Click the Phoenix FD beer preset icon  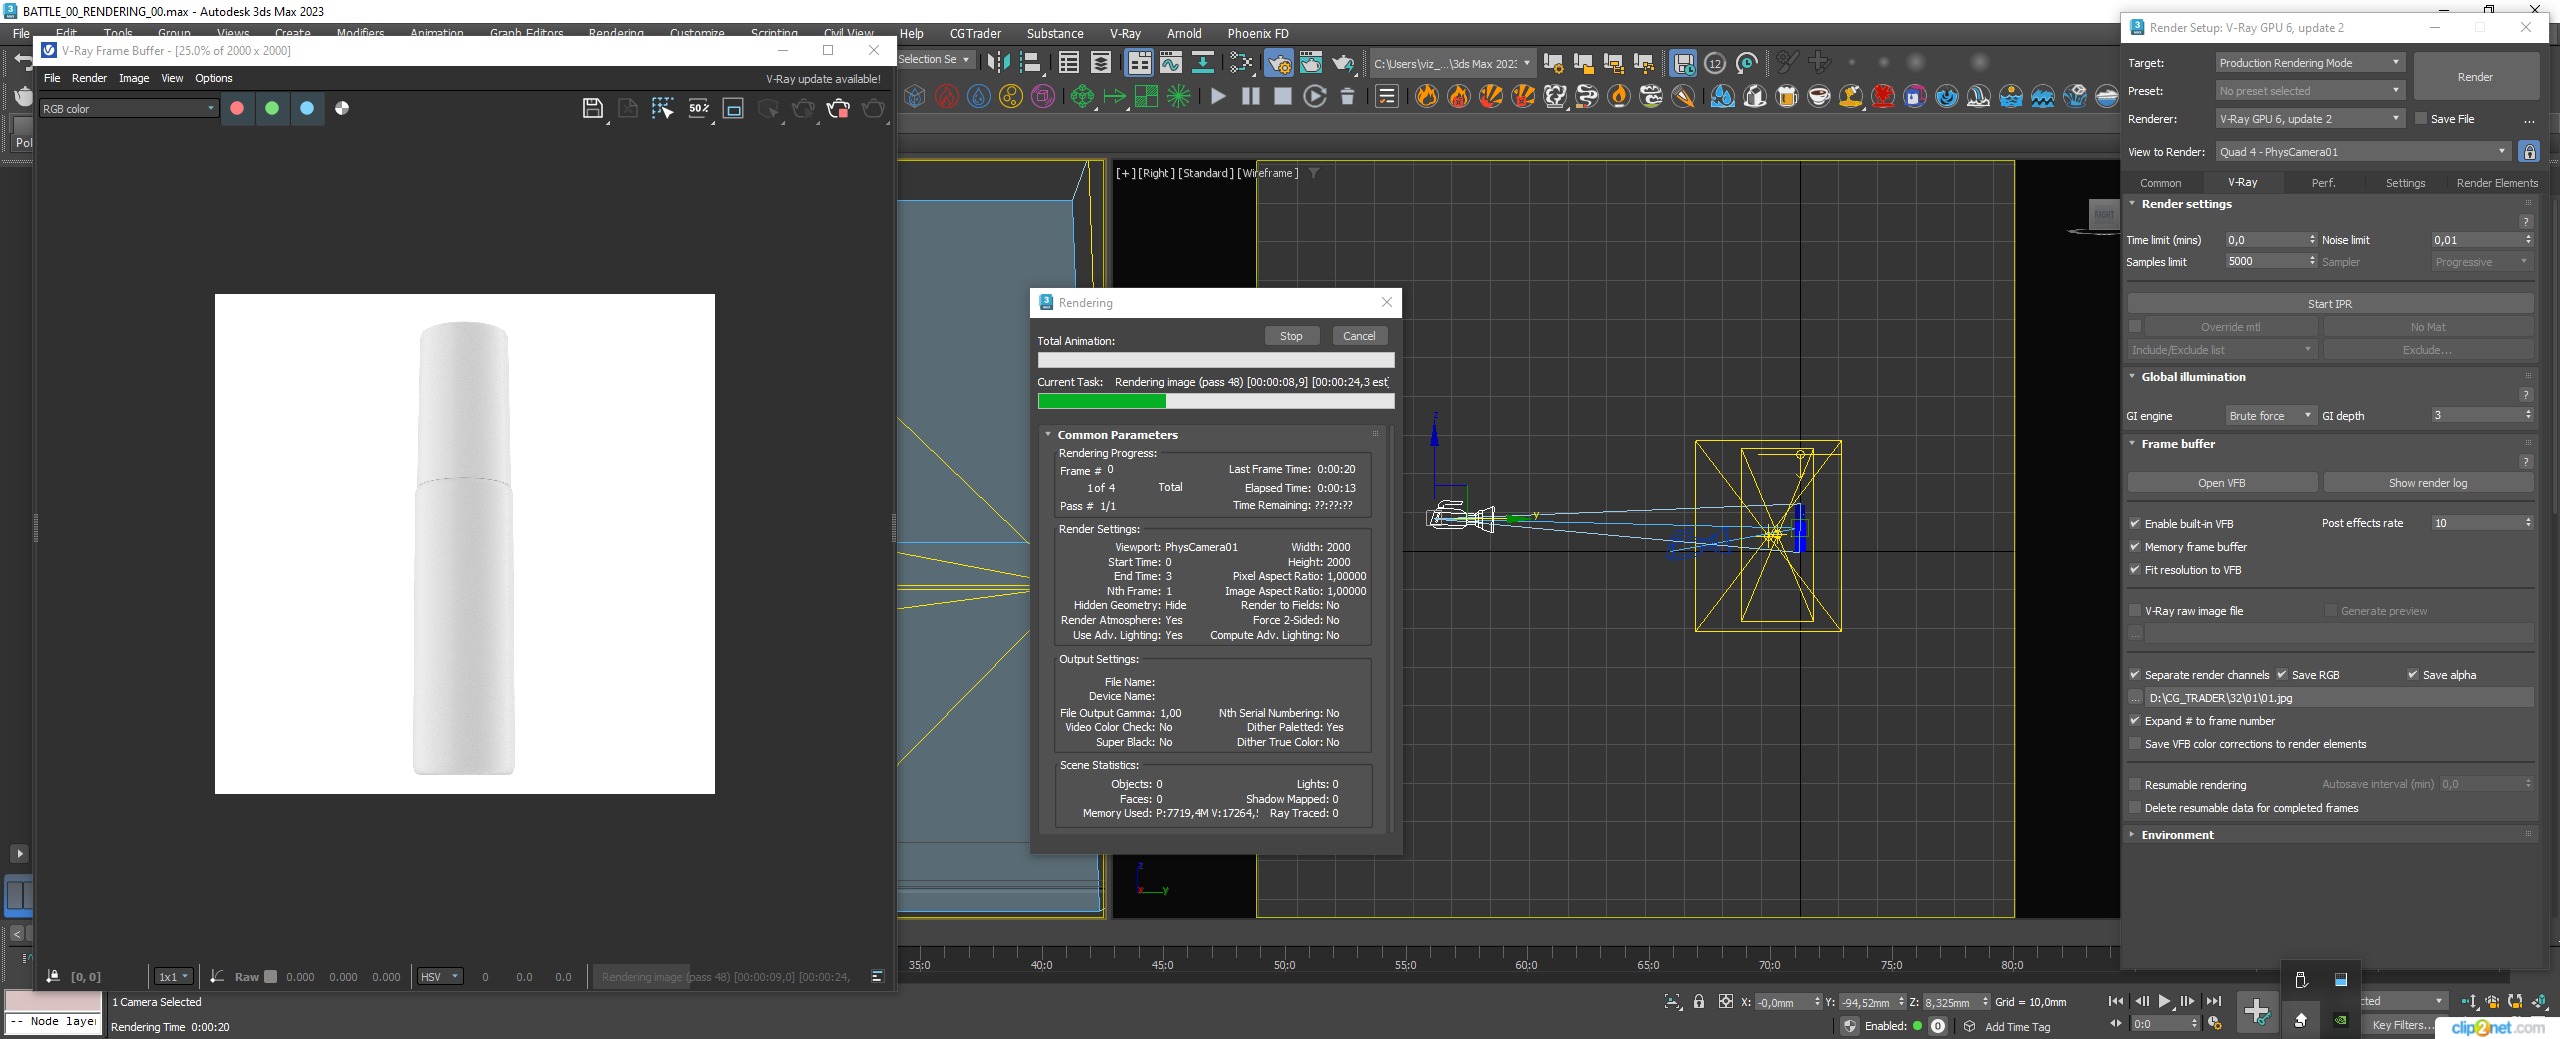coord(1787,96)
